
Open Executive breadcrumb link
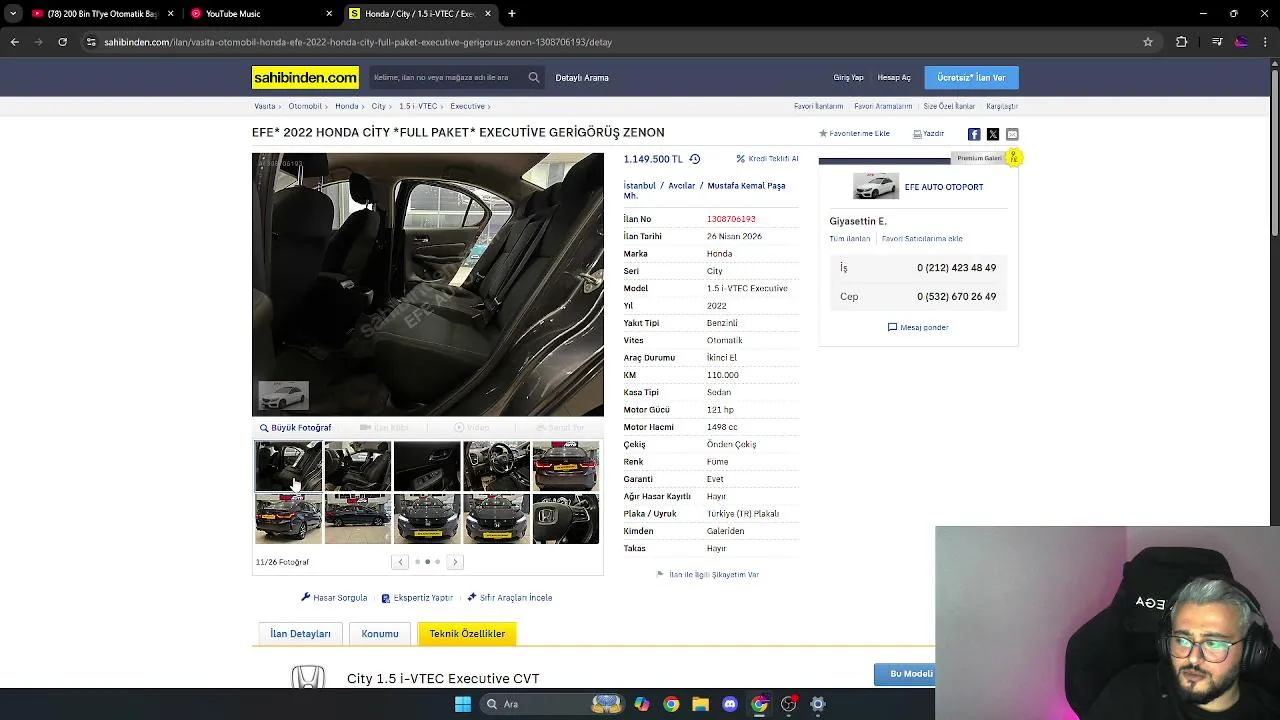pos(467,106)
